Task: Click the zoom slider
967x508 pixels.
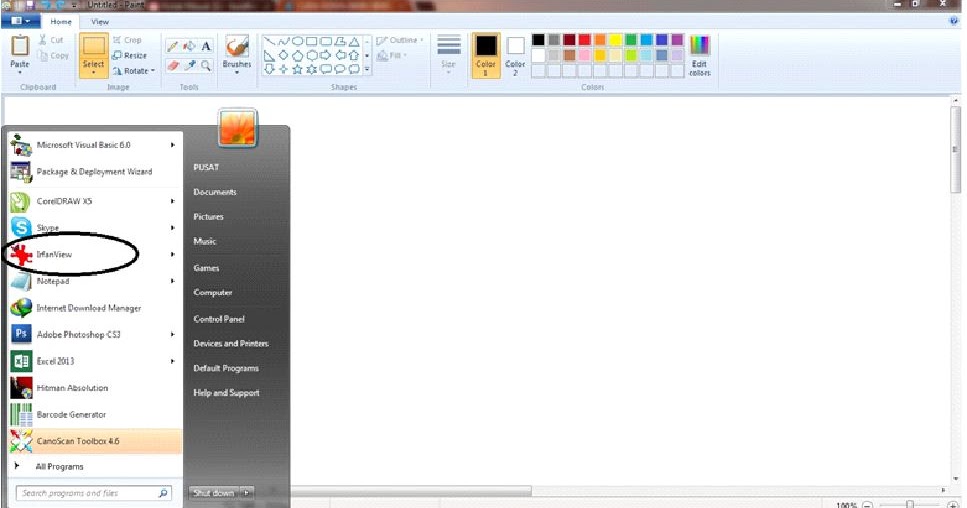Action: [x=910, y=504]
